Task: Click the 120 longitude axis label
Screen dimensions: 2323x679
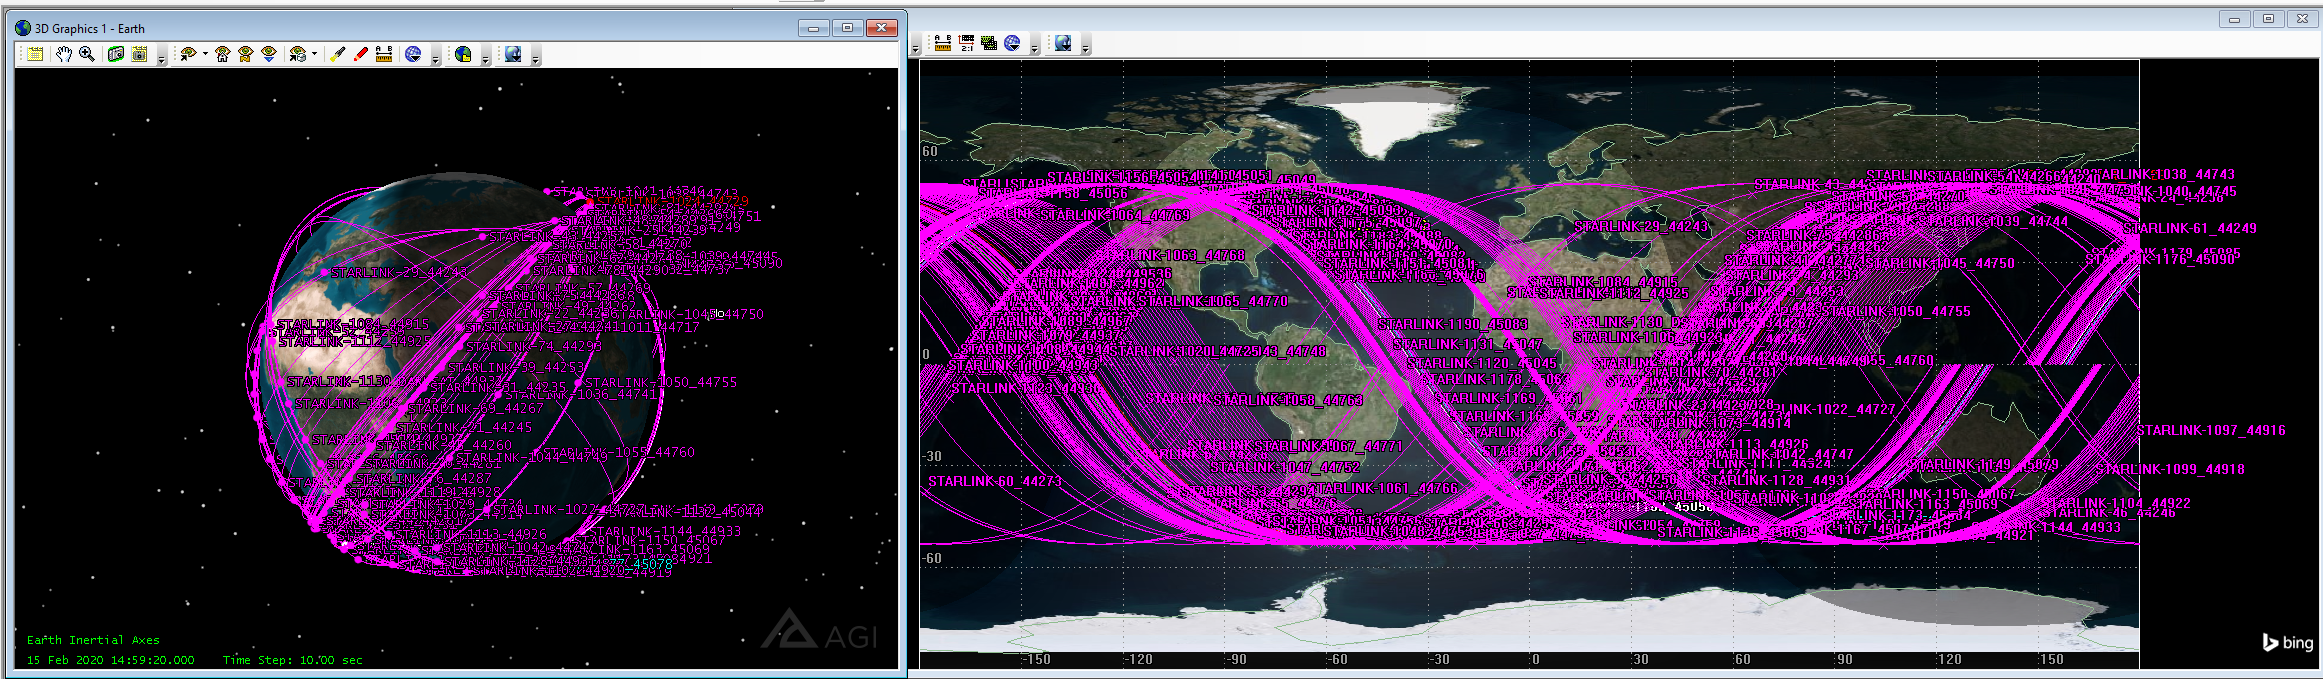Action: [x=1949, y=659]
